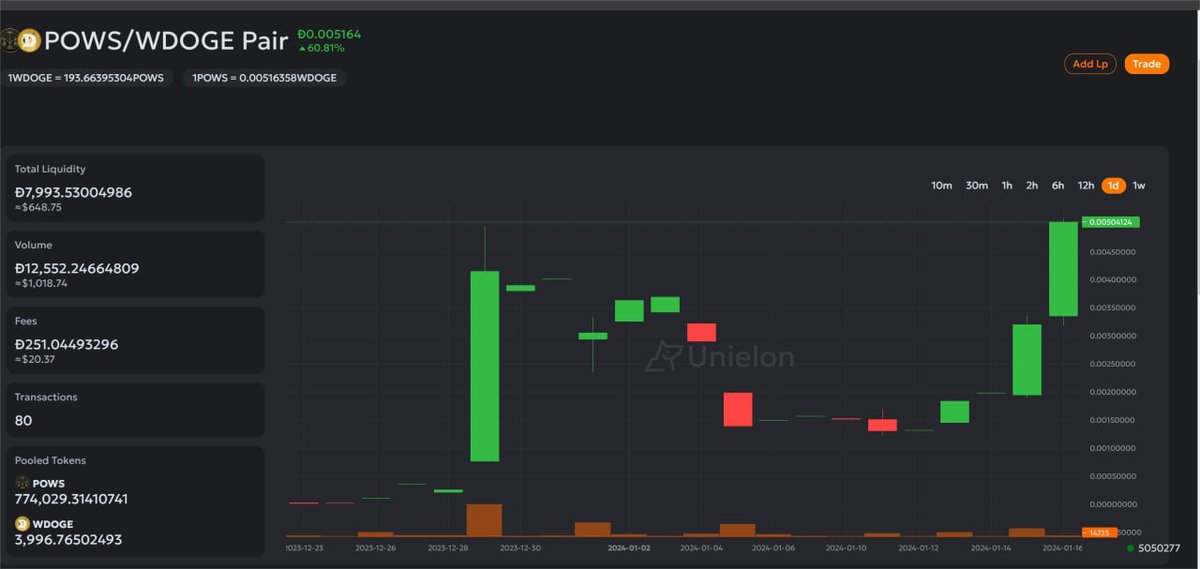Click the ≈$20.37 fees USD value

pyautogui.click(x=35, y=360)
